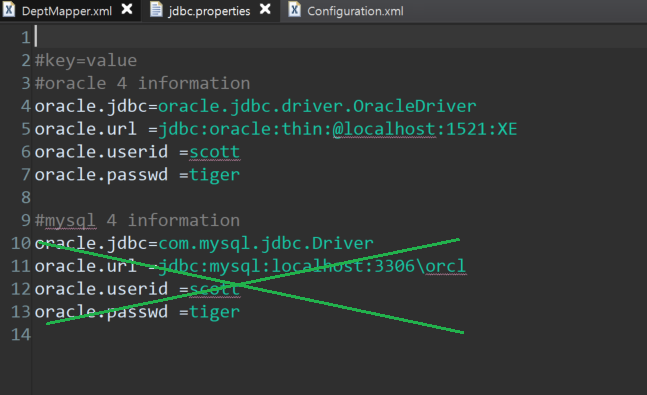Click the '#mysql 4 information' comment

[137, 220]
